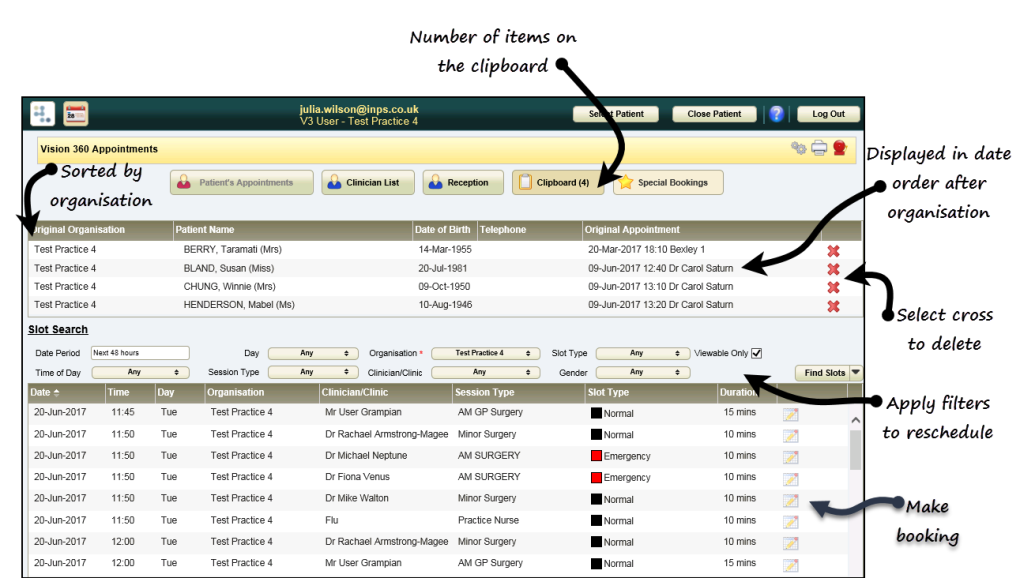
Task: Click the red Emergency swatch for Dr Michael Neptune
Action: (596, 456)
